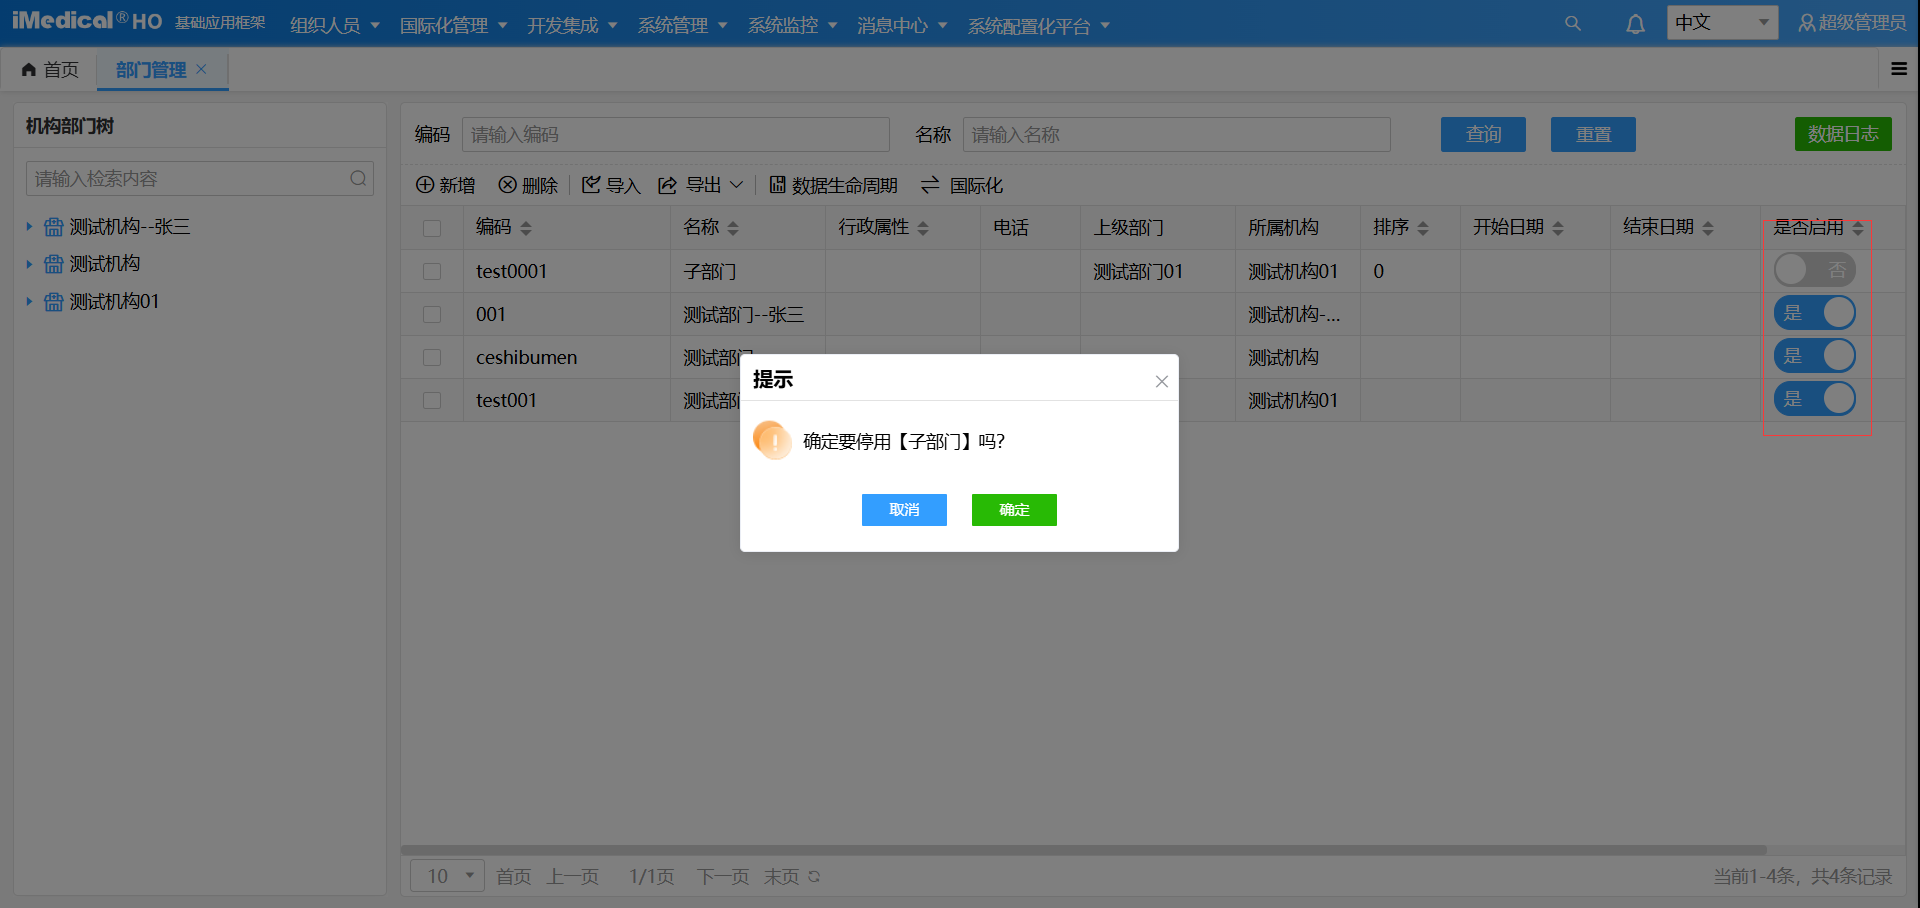Screen dimensions: 1920x908
Task: Open the notification bell icon
Action: click(1635, 24)
